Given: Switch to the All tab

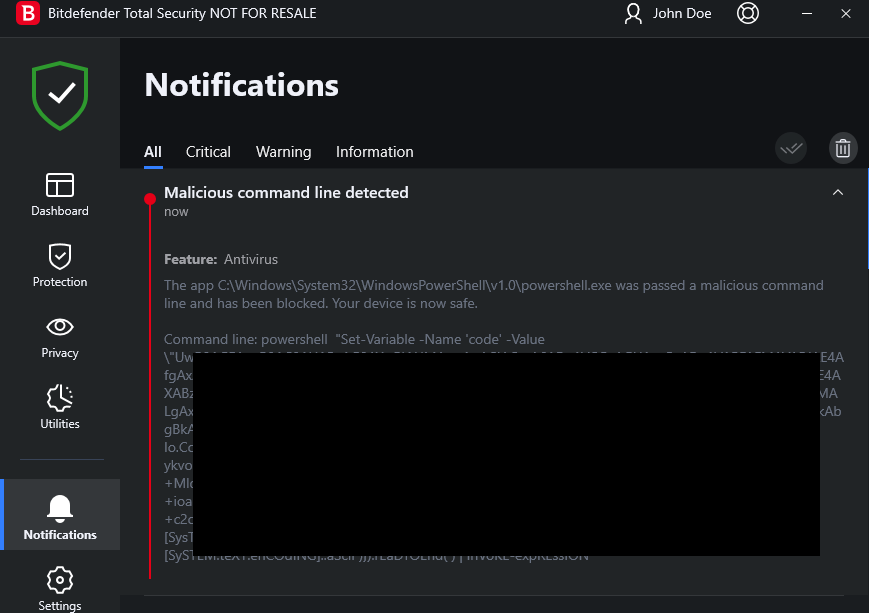Looking at the screenshot, I should click(153, 152).
